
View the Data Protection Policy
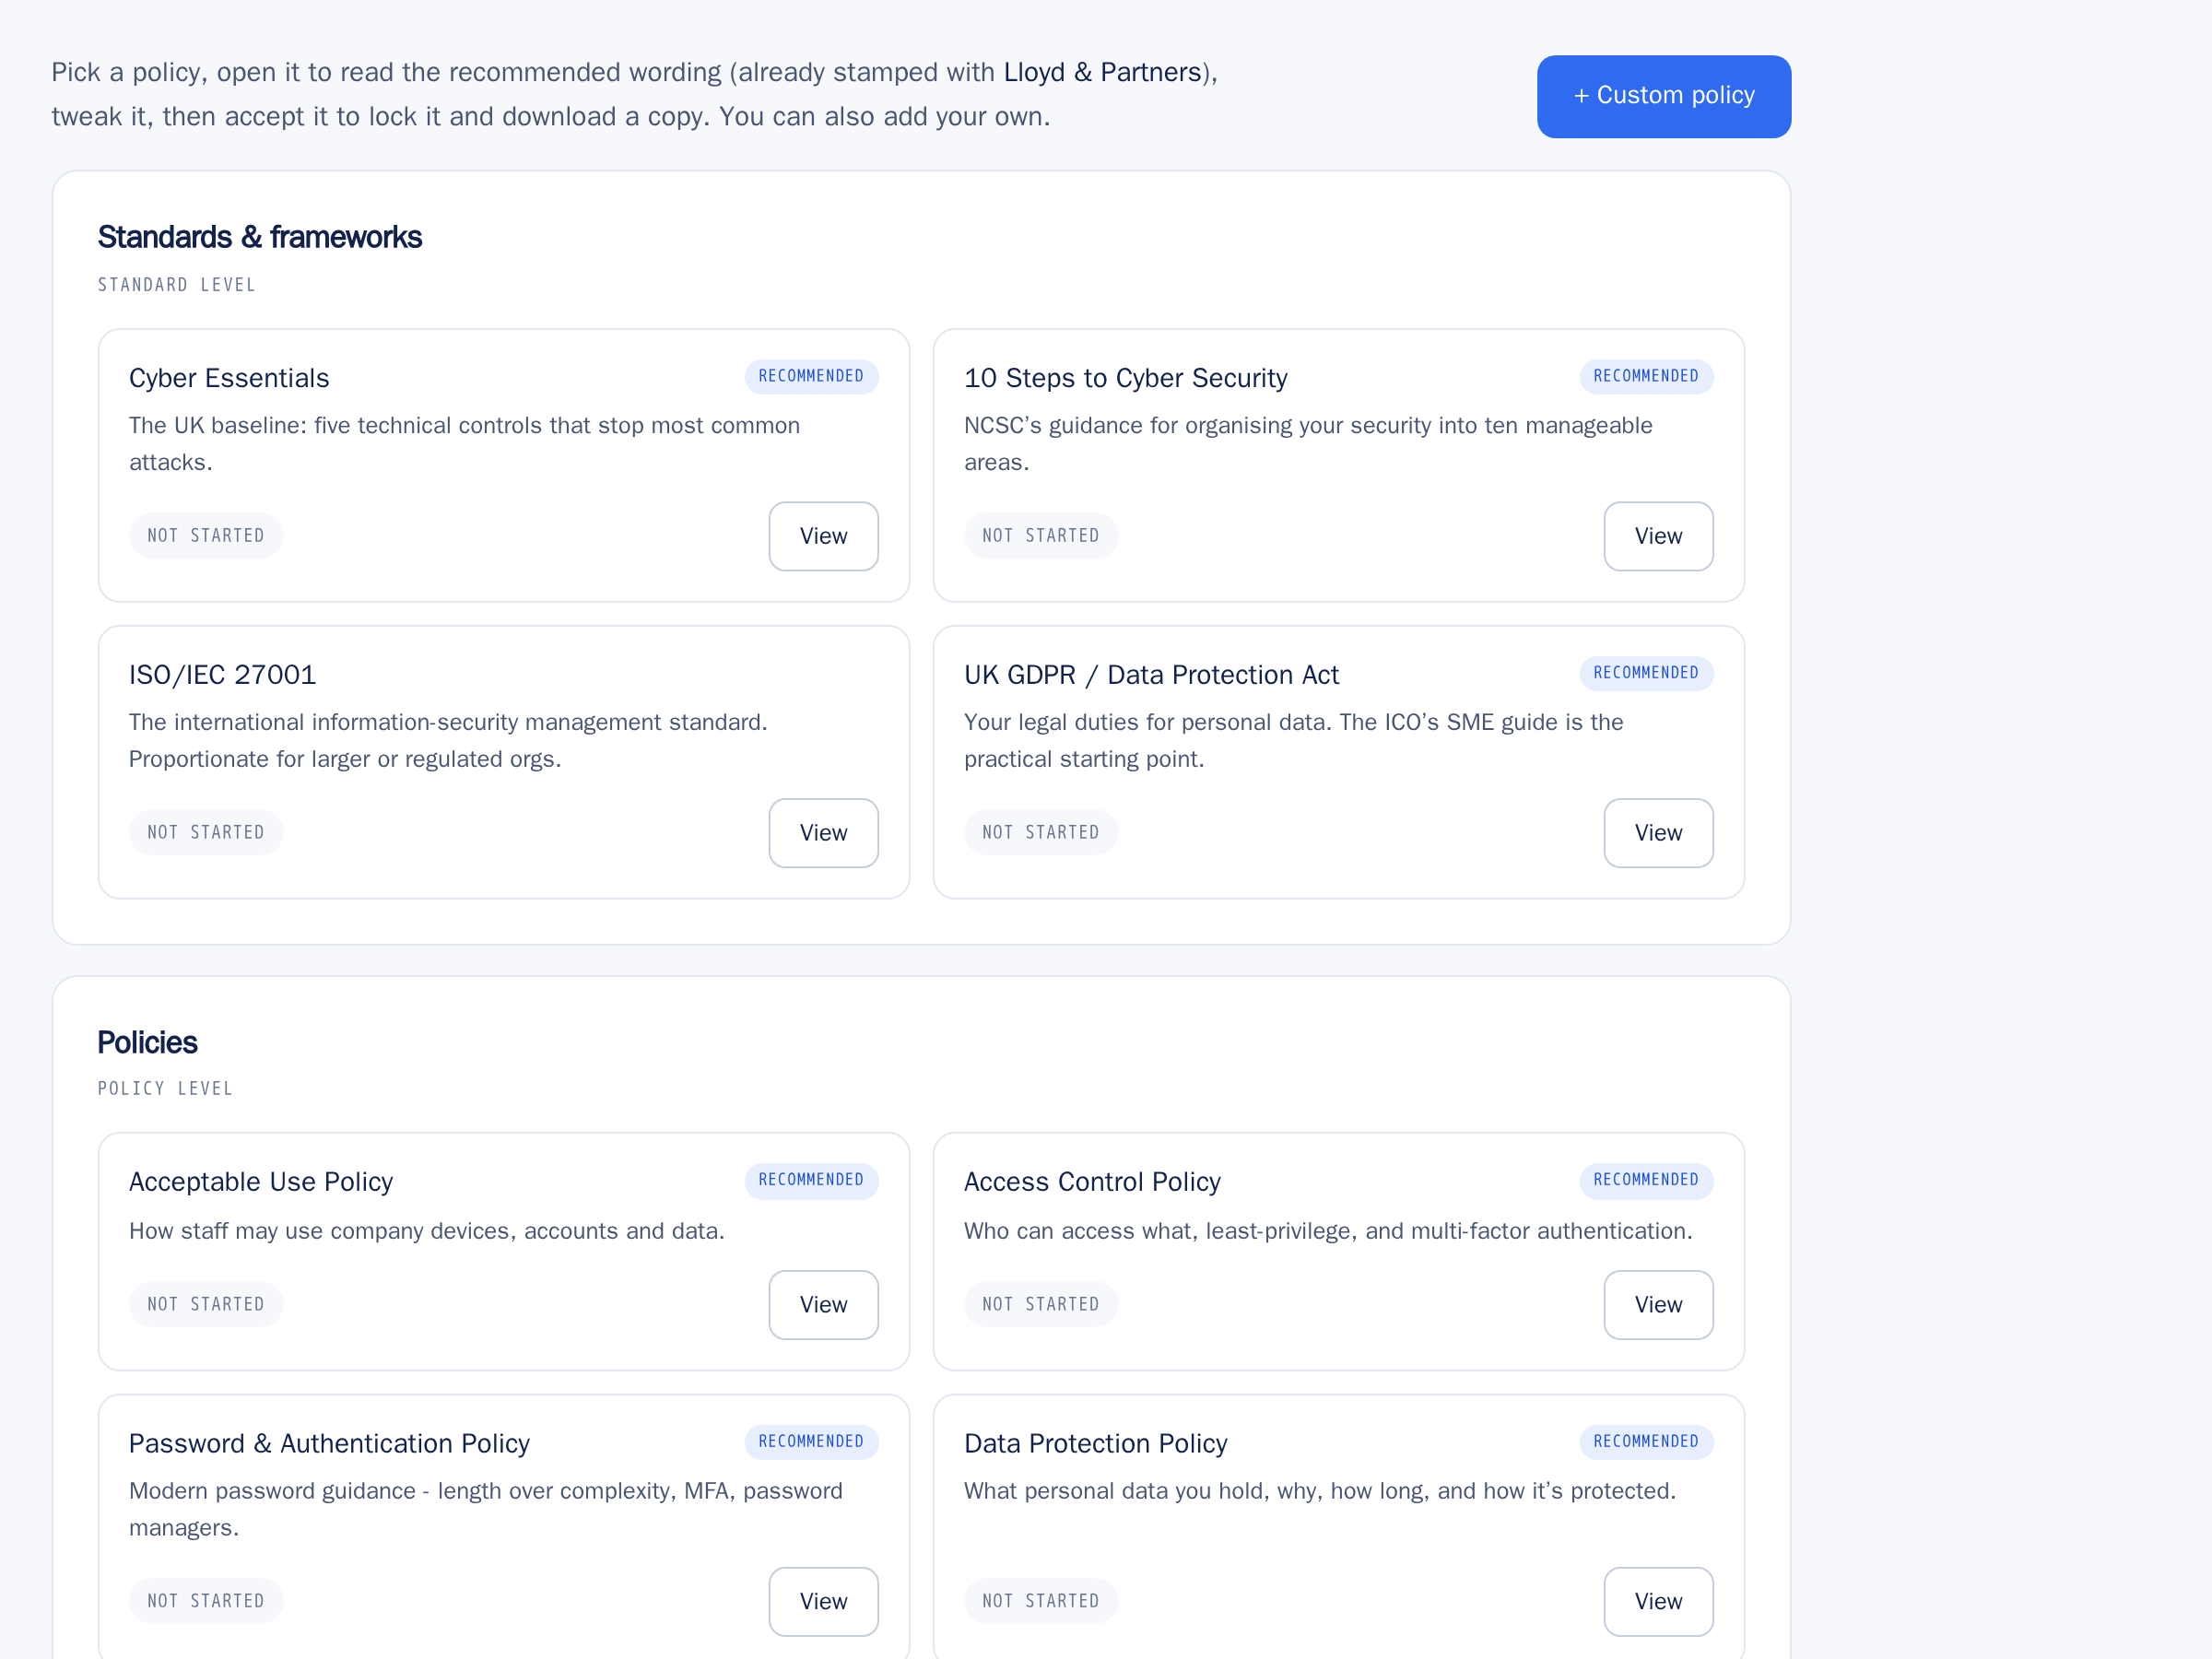click(x=1658, y=1601)
